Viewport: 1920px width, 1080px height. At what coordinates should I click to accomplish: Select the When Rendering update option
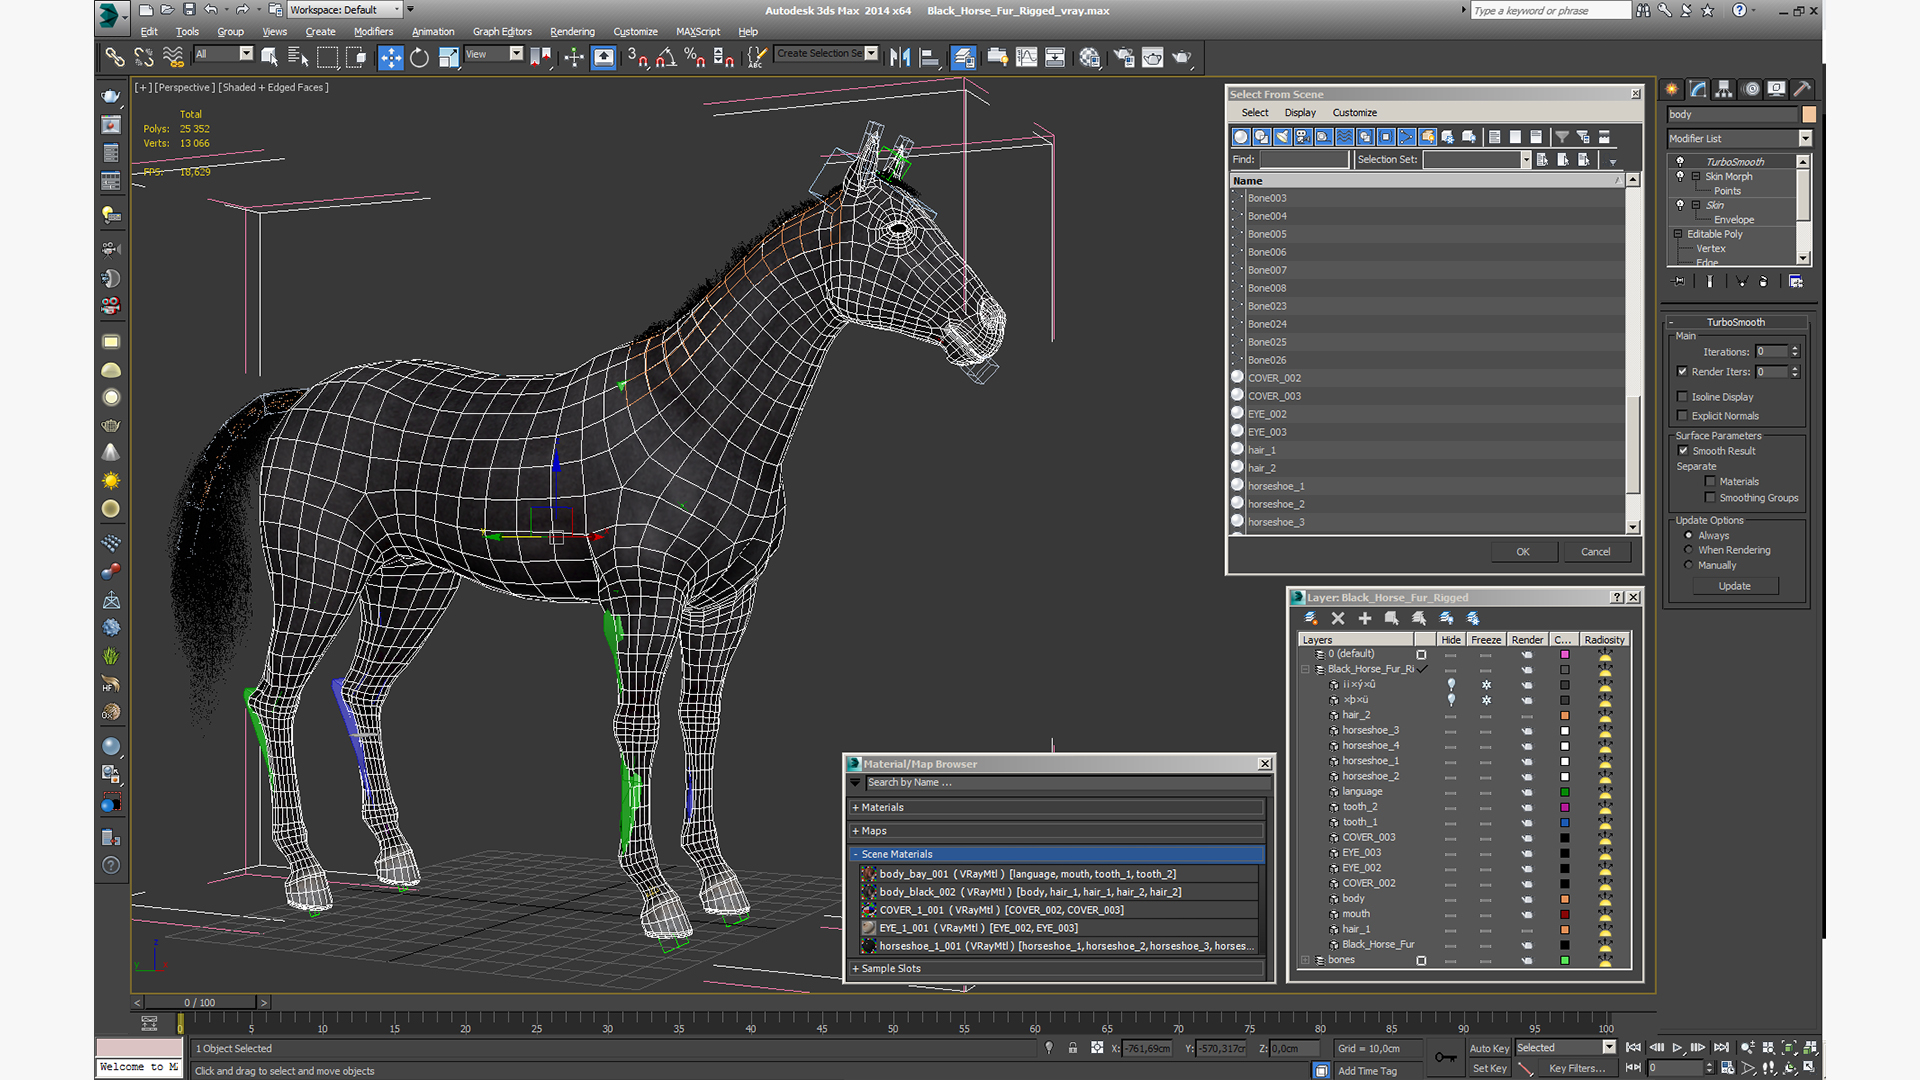click(1689, 550)
